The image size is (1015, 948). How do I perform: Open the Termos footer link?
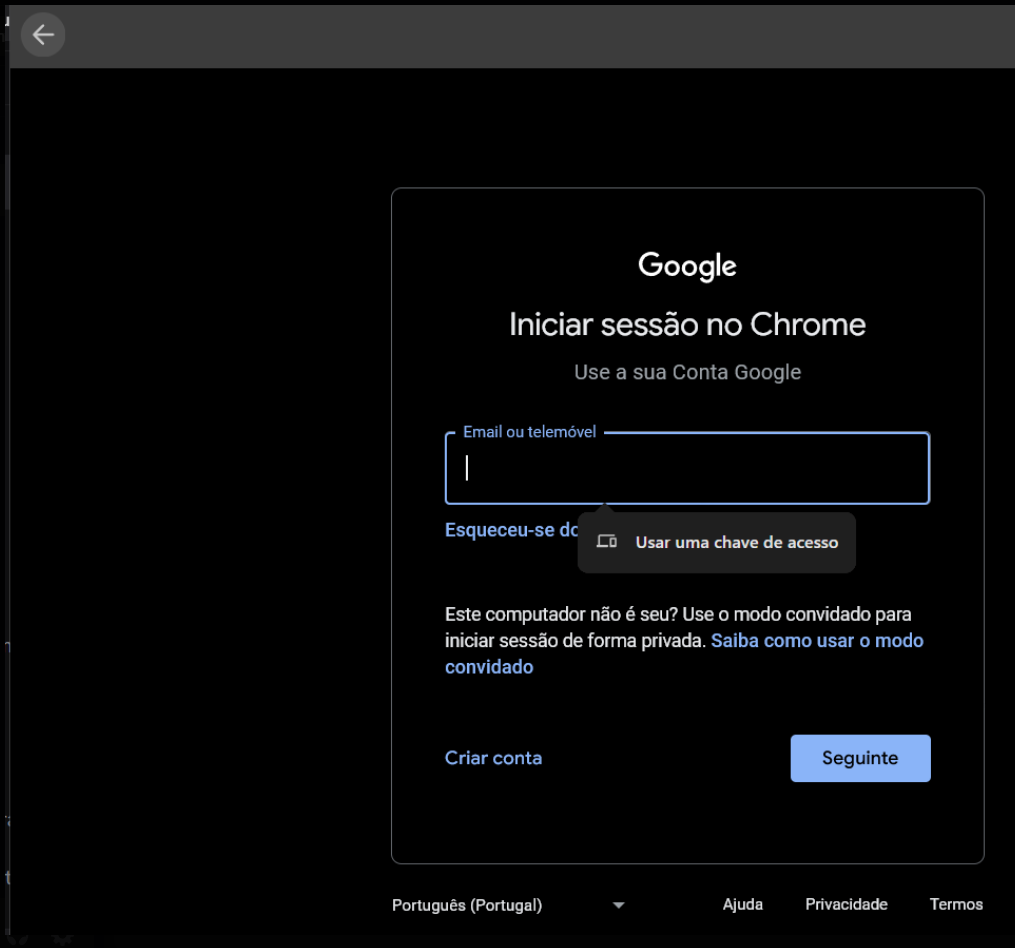click(x=956, y=904)
